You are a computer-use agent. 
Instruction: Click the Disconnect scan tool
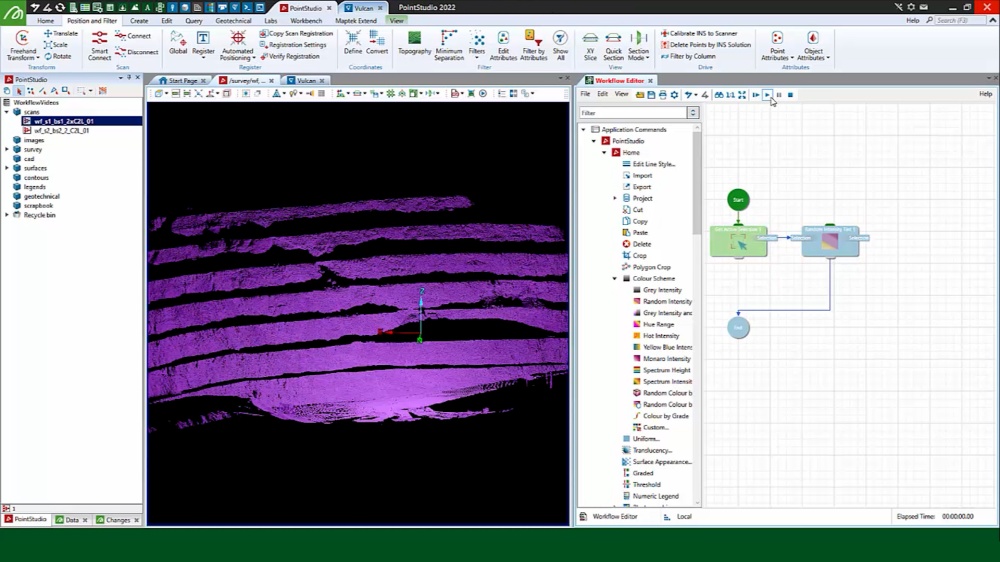click(x=137, y=52)
